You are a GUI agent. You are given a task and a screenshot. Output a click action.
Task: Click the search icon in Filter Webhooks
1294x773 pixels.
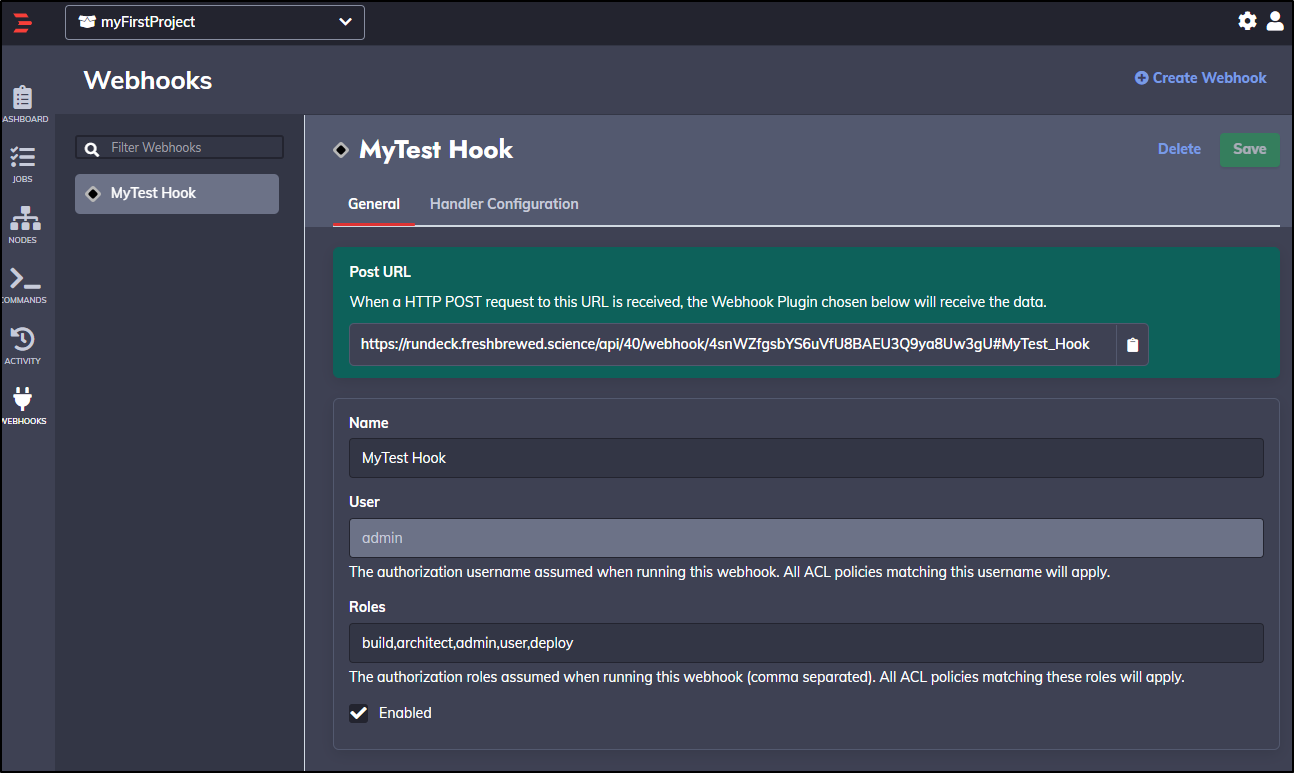click(x=92, y=148)
